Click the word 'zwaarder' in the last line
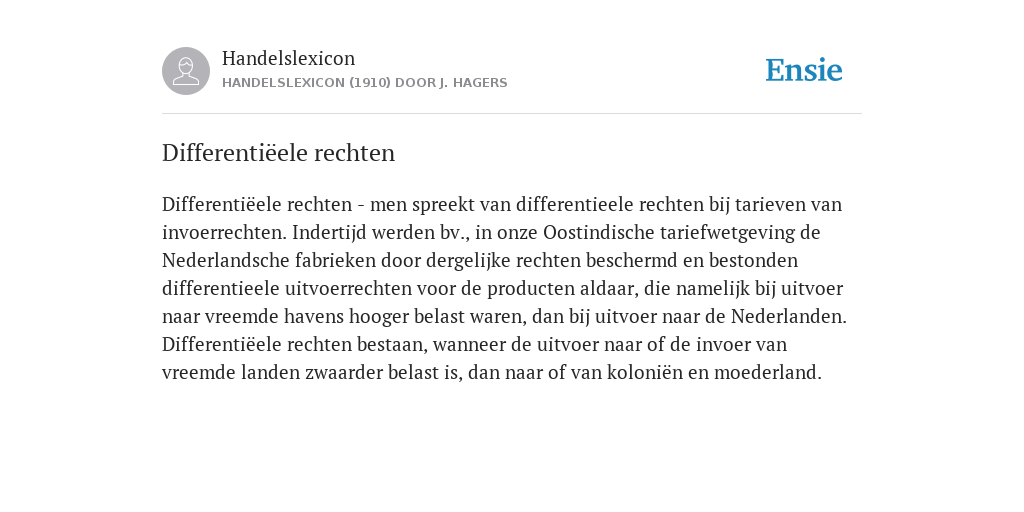Viewport: 1024px width, 512px height. coord(344,373)
